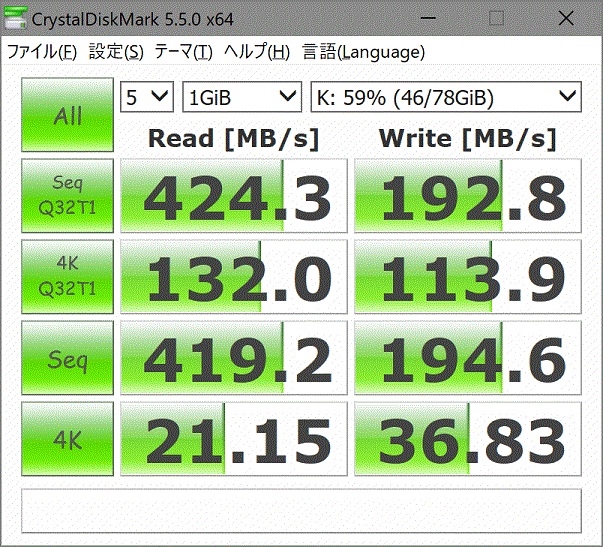
Task: Open the 言語(Language) menu
Action: click(363, 52)
